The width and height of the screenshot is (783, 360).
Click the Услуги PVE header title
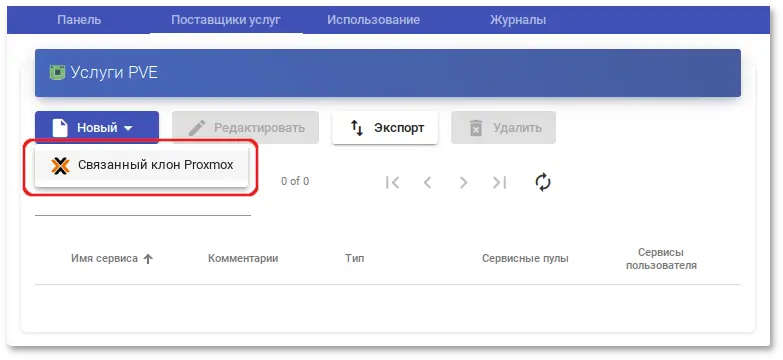click(x=114, y=73)
